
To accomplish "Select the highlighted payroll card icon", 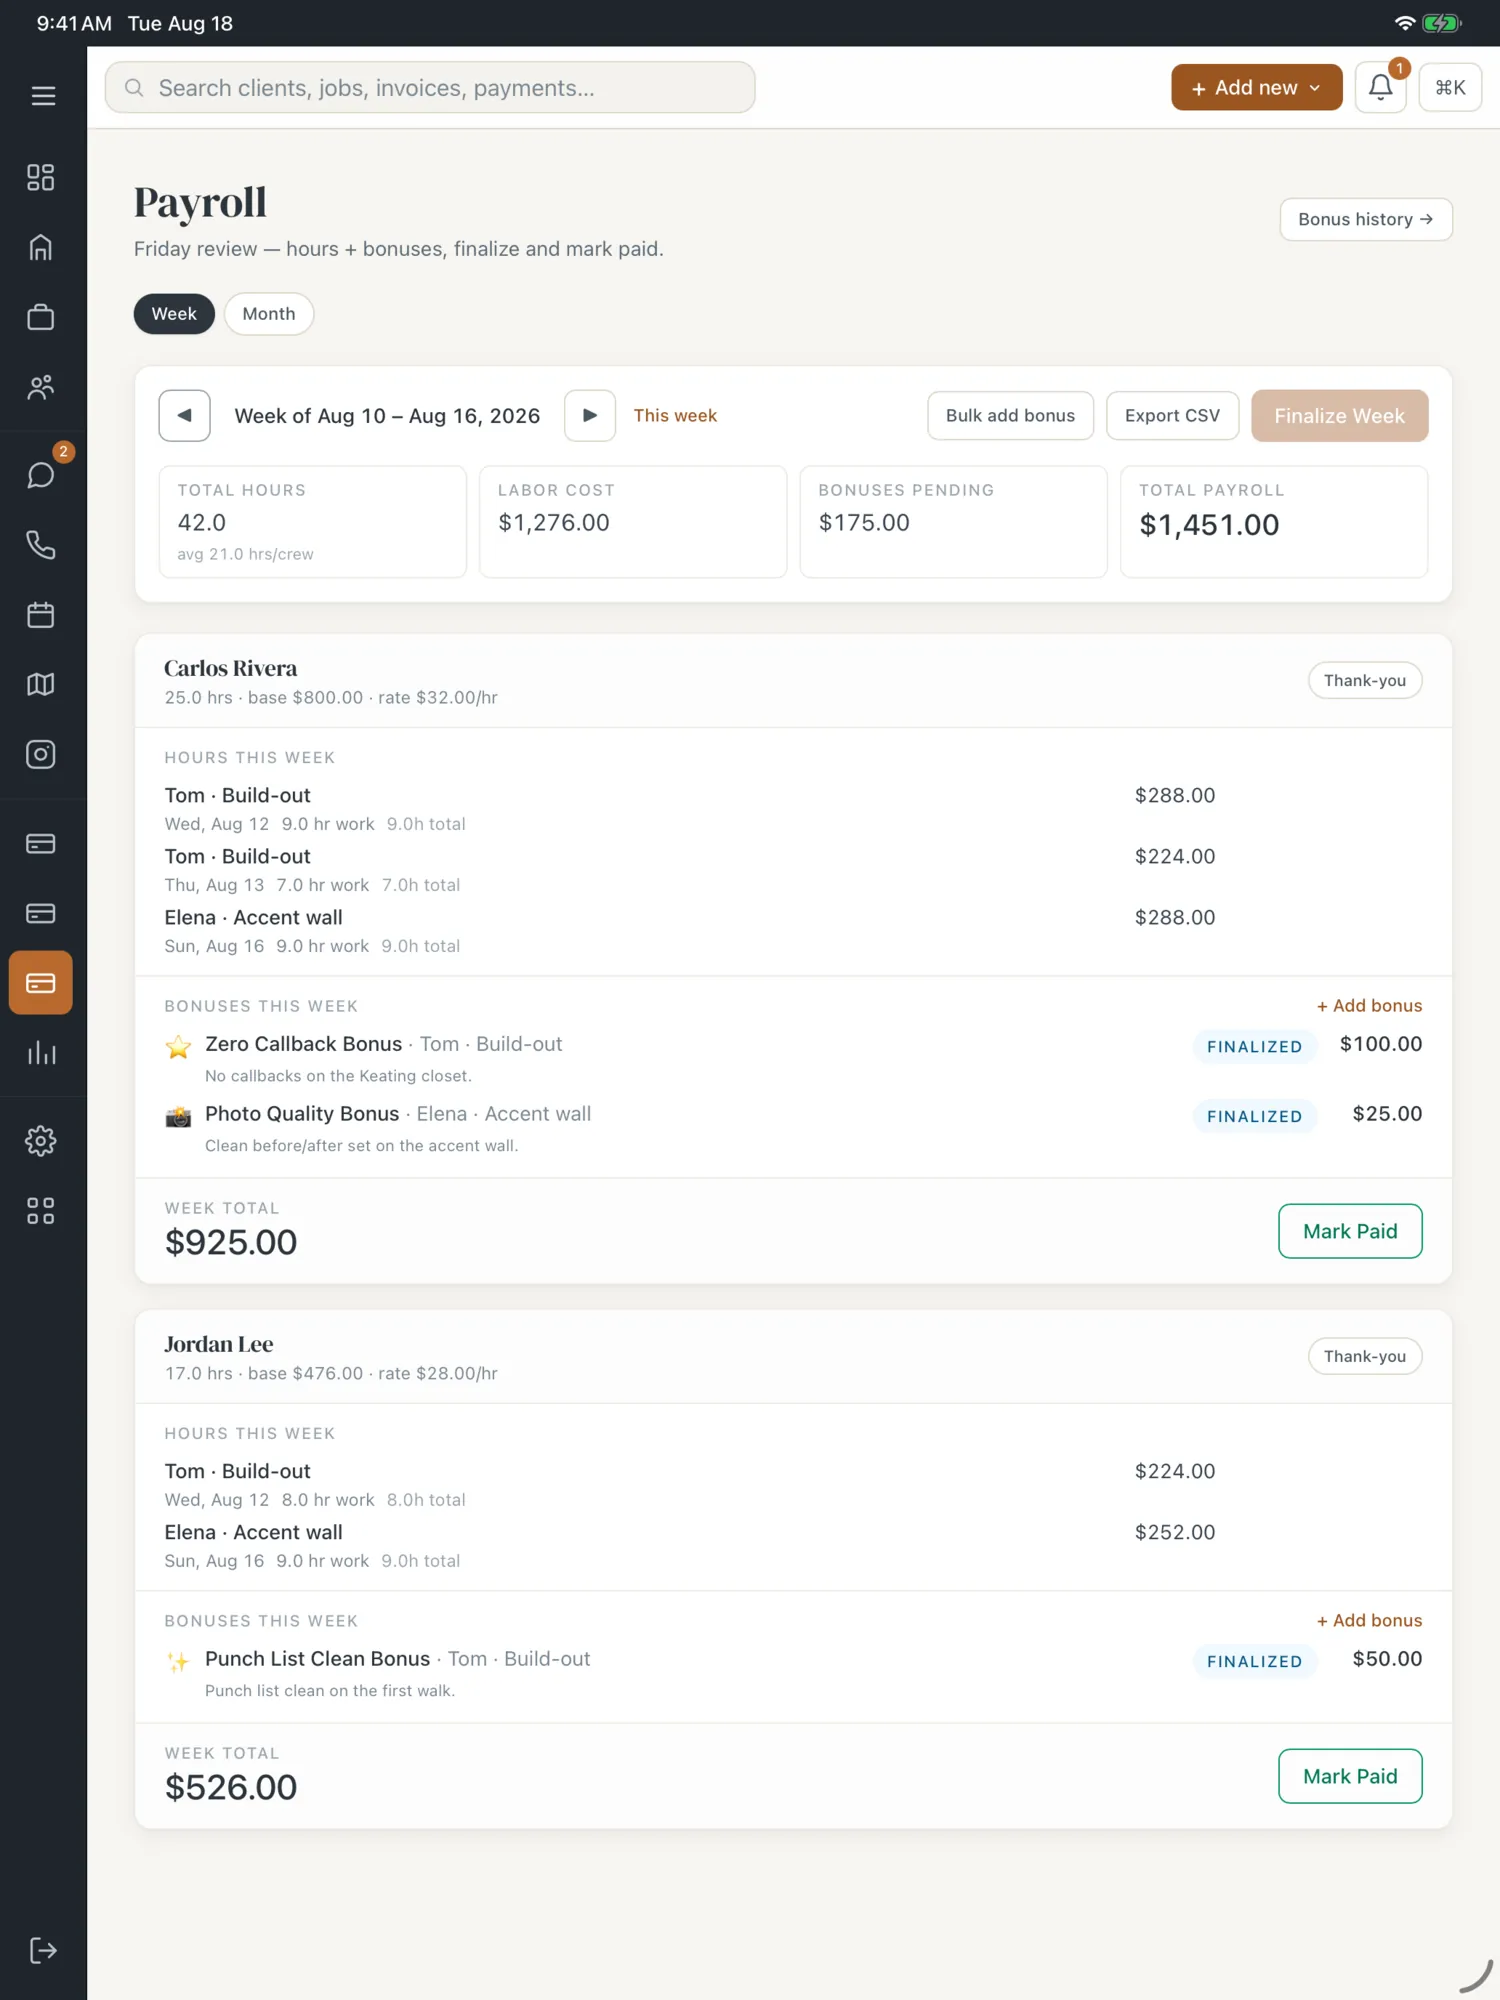I will 41,983.
